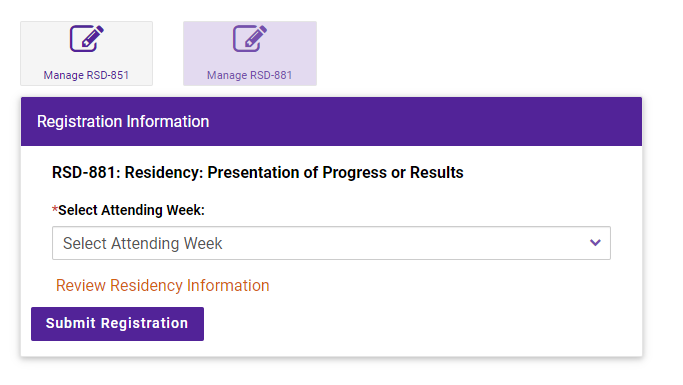This screenshot has height=385, width=683.
Task: Click the edit pencil icon for RSD-851
Action: (x=87, y=39)
